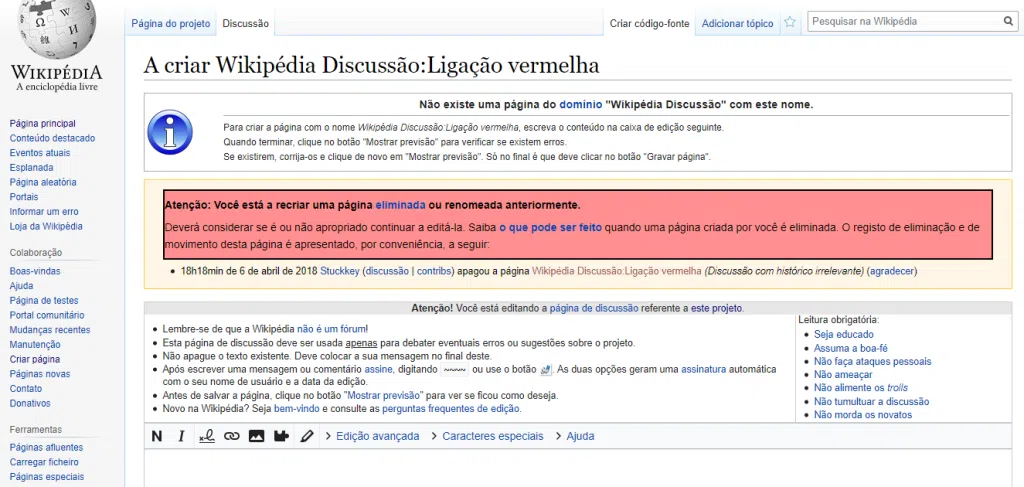Click the pencil icon in editor toolbar
This screenshot has width=1024, height=487.
(307, 436)
